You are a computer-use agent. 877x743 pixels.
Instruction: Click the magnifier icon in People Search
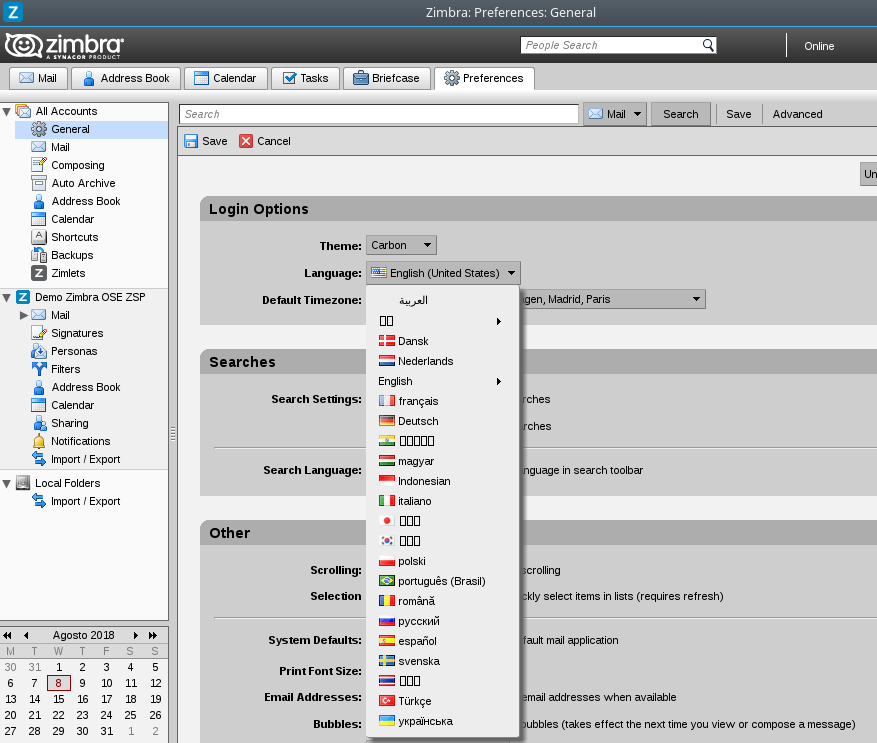tap(708, 45)
